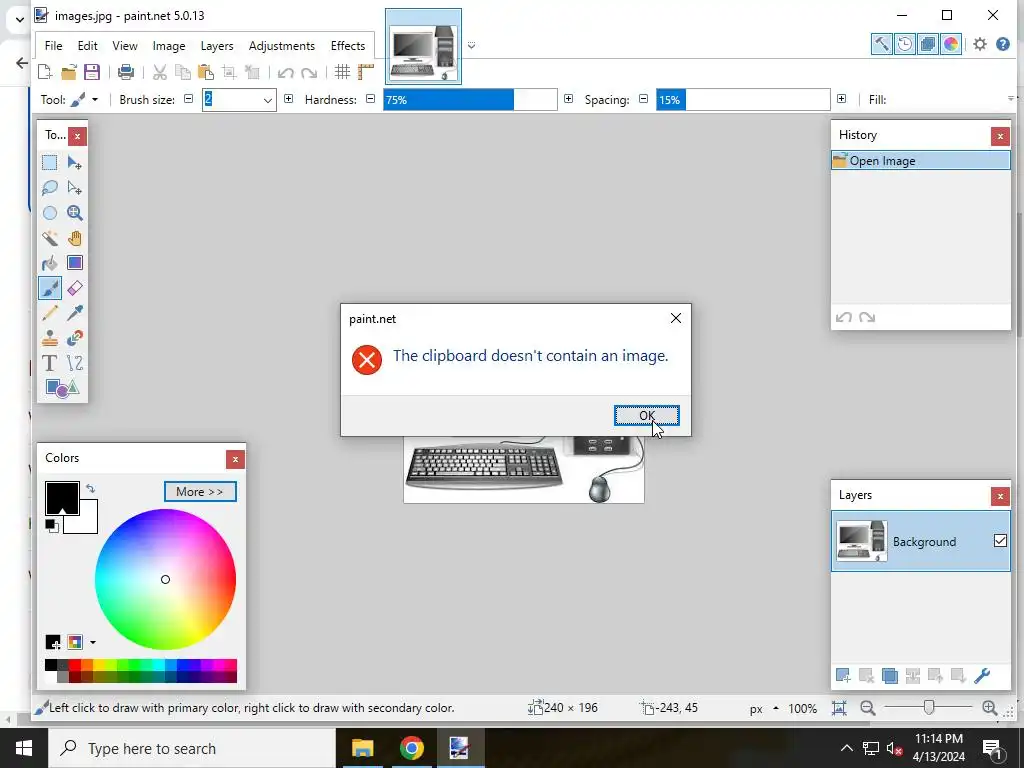The image size is (1024, 768).
Task: Select the Eraser tool
Action: [x=74, y=288]
